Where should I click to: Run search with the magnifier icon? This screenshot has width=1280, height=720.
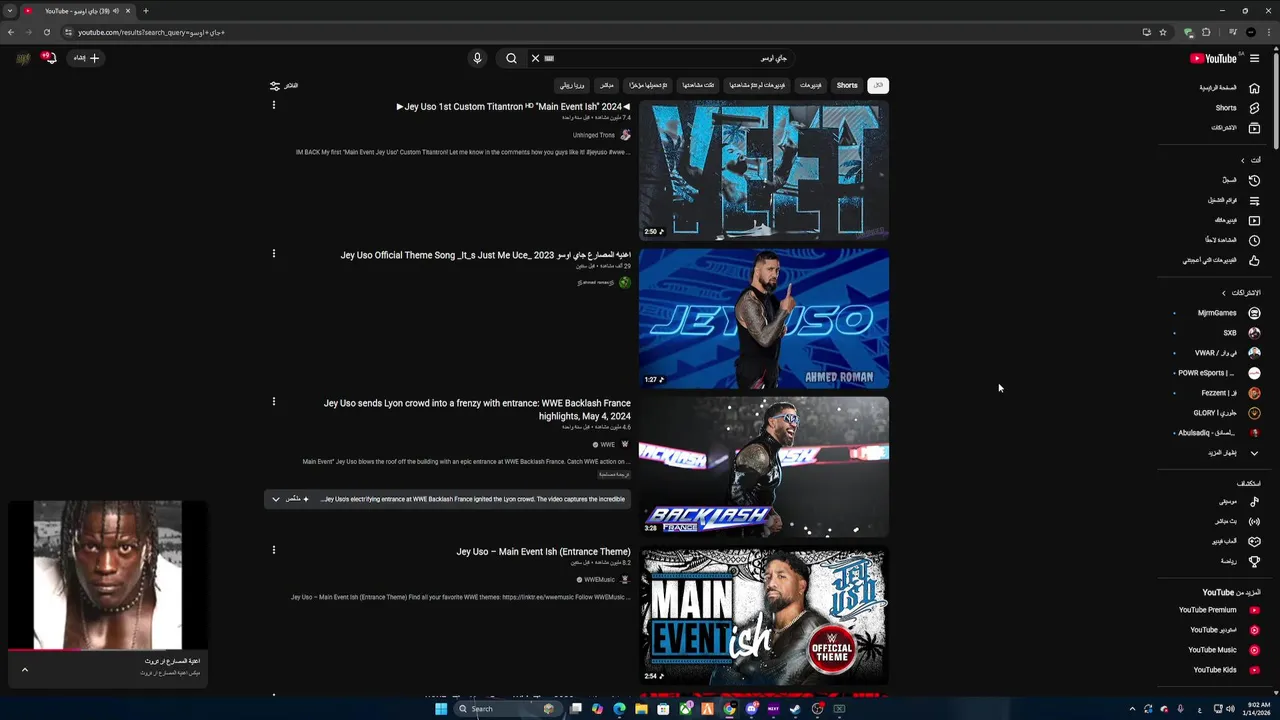click(x=511, y=58)
